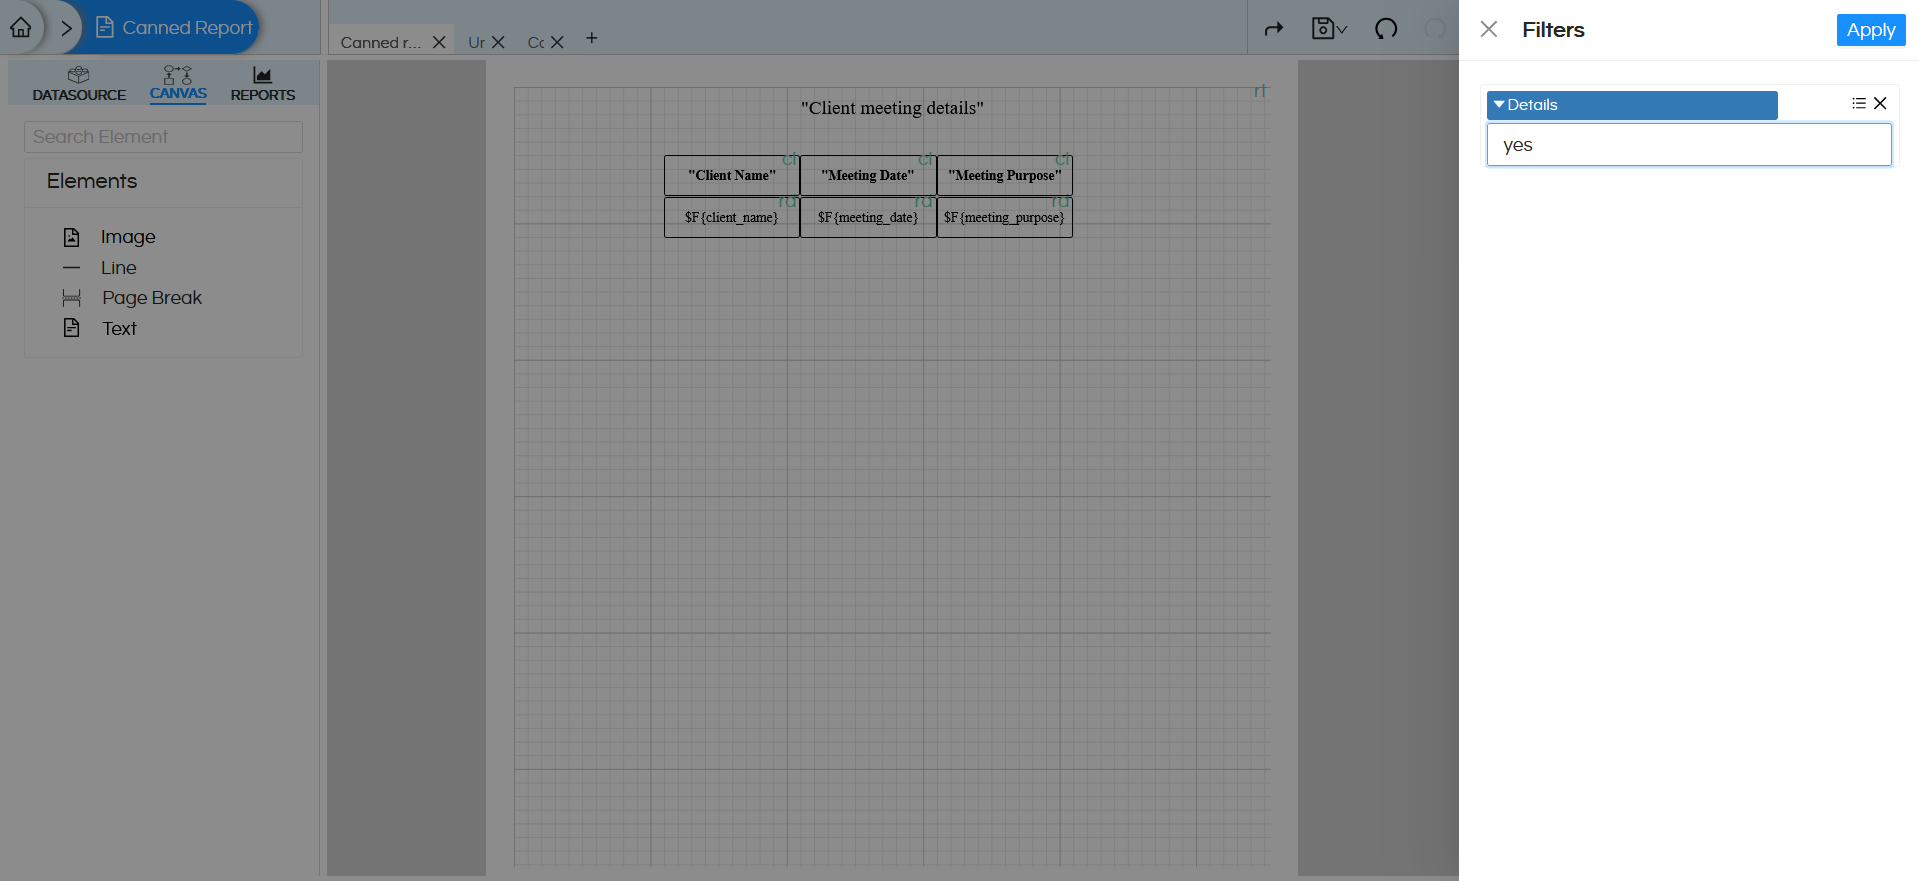Click the Details filter value field
This screenshot has width=1919, height=881.
pos(1688,145)
